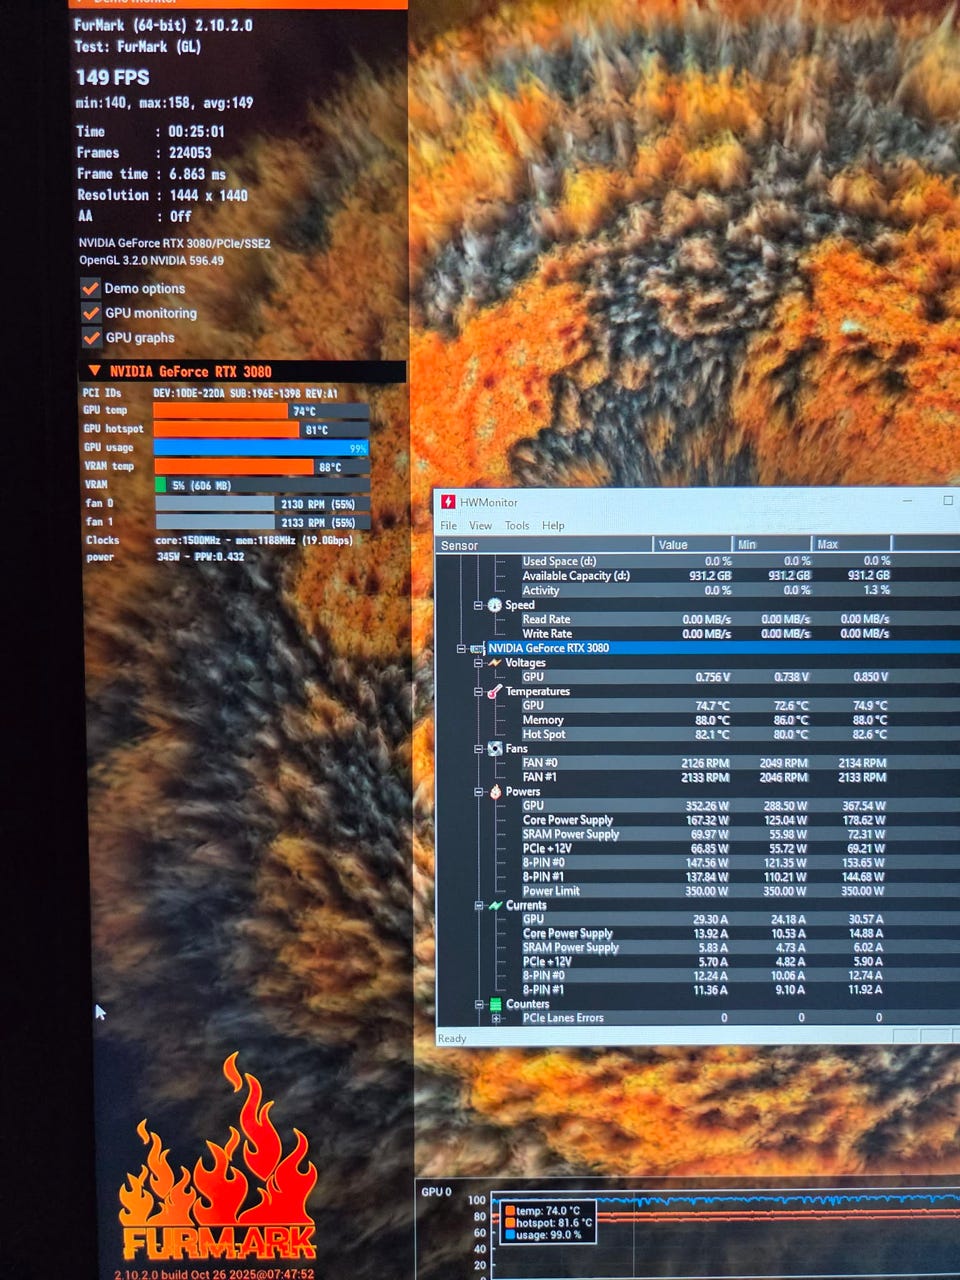Select the Hot Spot temperature row

tap(697, 734)
